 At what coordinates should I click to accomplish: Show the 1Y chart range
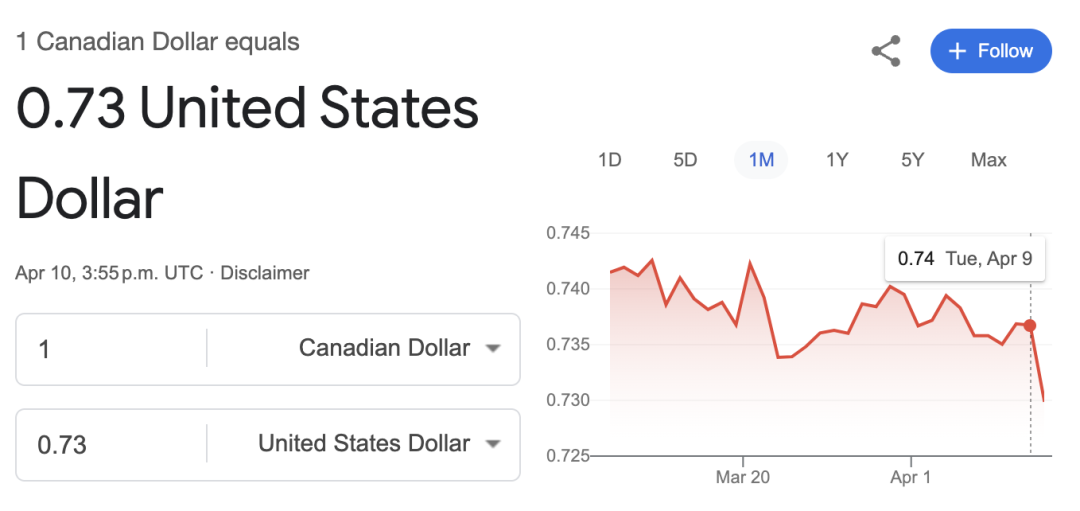tap(837, 160)
